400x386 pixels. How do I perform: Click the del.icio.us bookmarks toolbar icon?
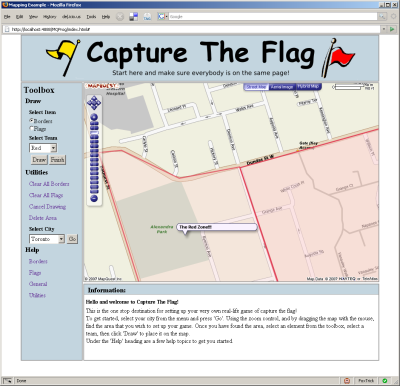134,17
